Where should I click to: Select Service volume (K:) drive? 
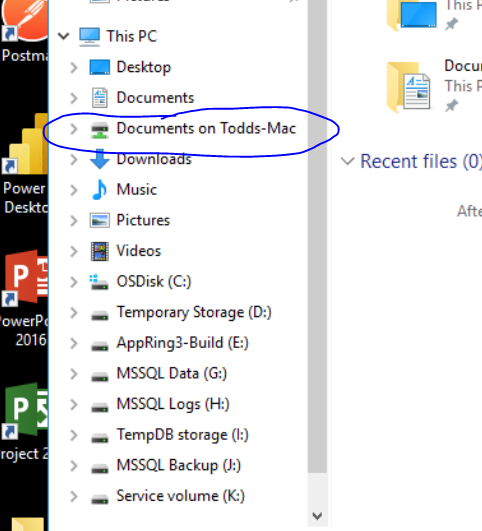(181, 496)
